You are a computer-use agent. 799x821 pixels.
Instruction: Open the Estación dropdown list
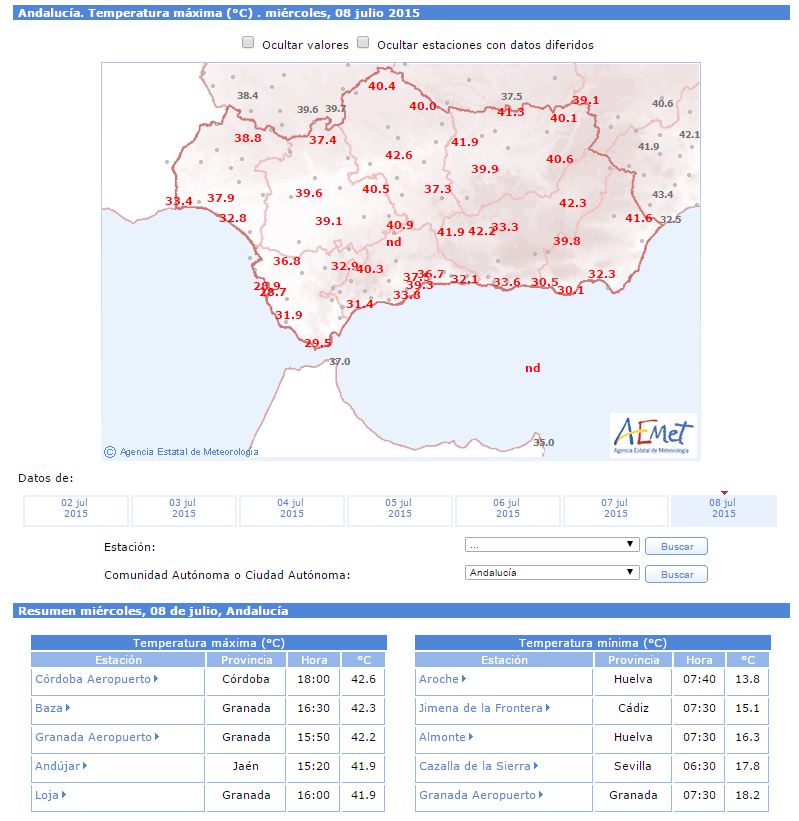pyautogui.click(x=552, y=545)
